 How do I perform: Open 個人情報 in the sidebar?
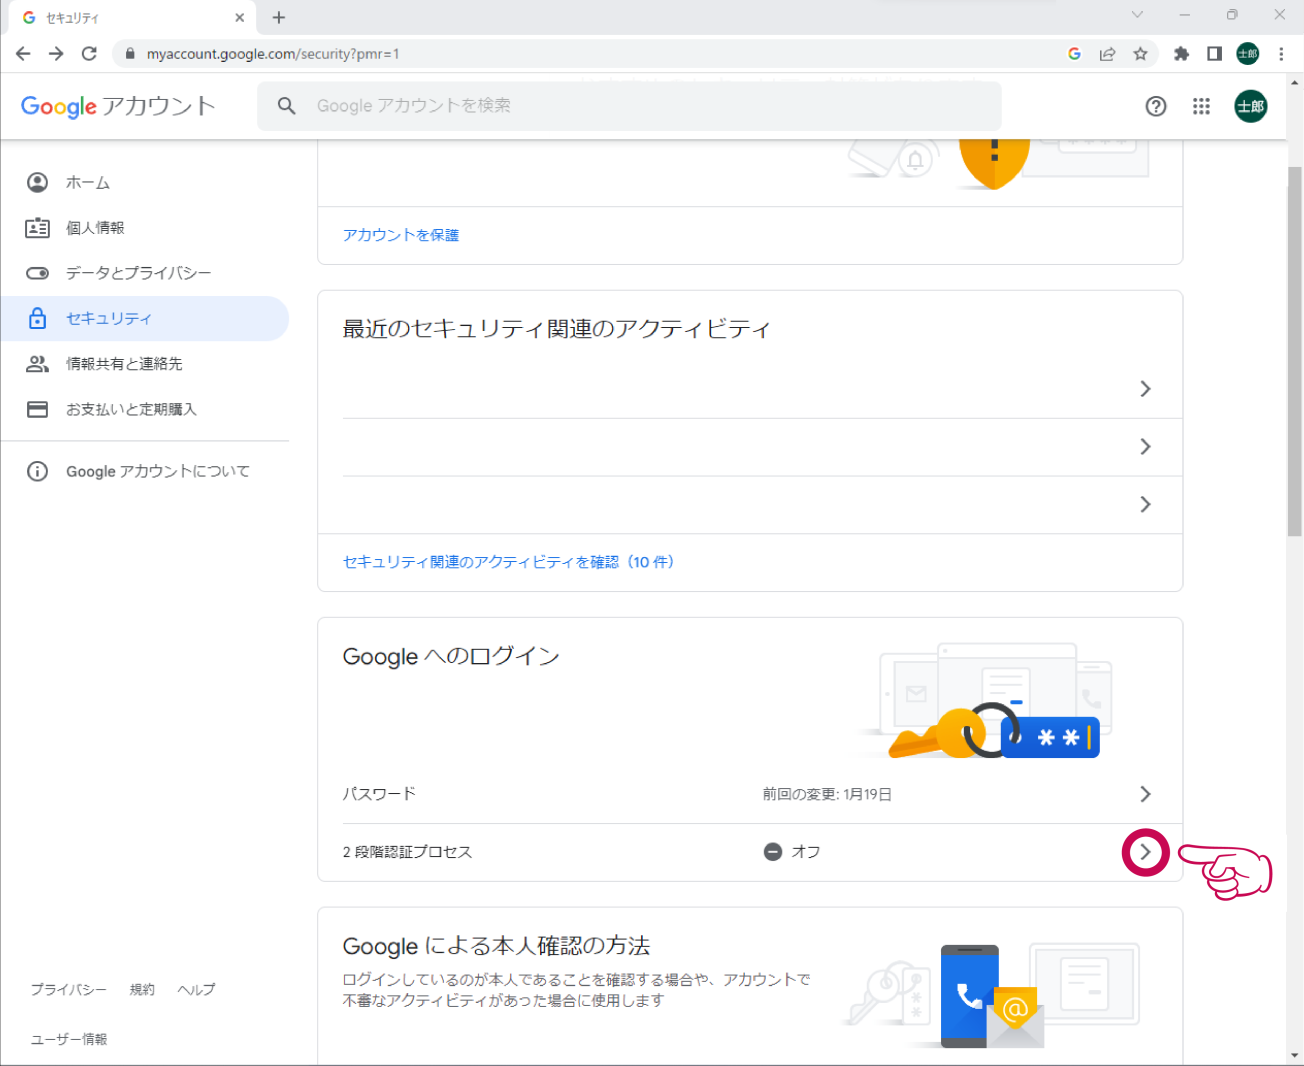pos(145,228)
